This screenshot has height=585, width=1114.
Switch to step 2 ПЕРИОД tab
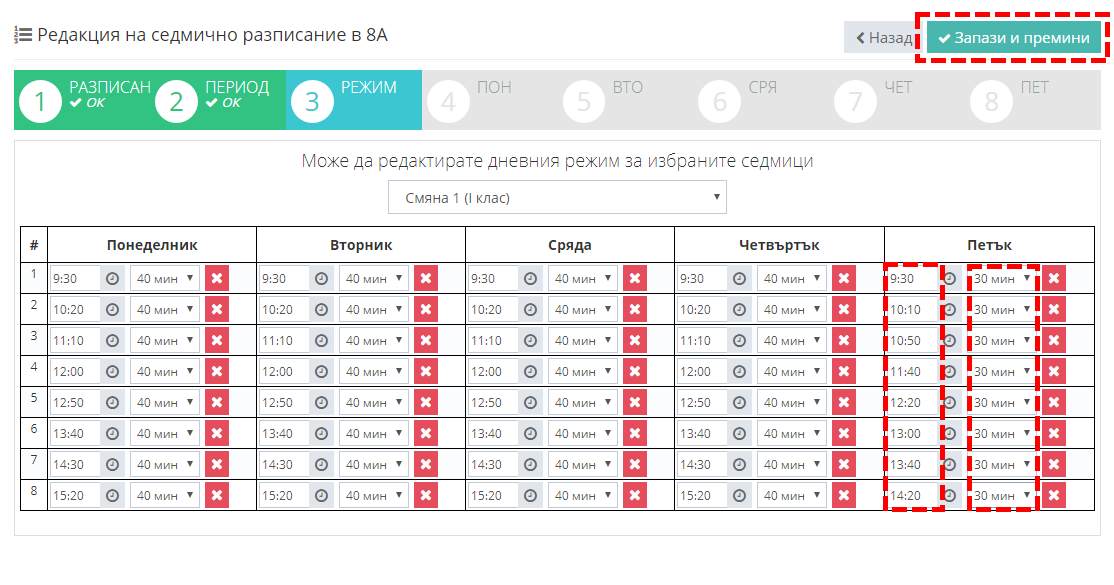pos(218,100)
